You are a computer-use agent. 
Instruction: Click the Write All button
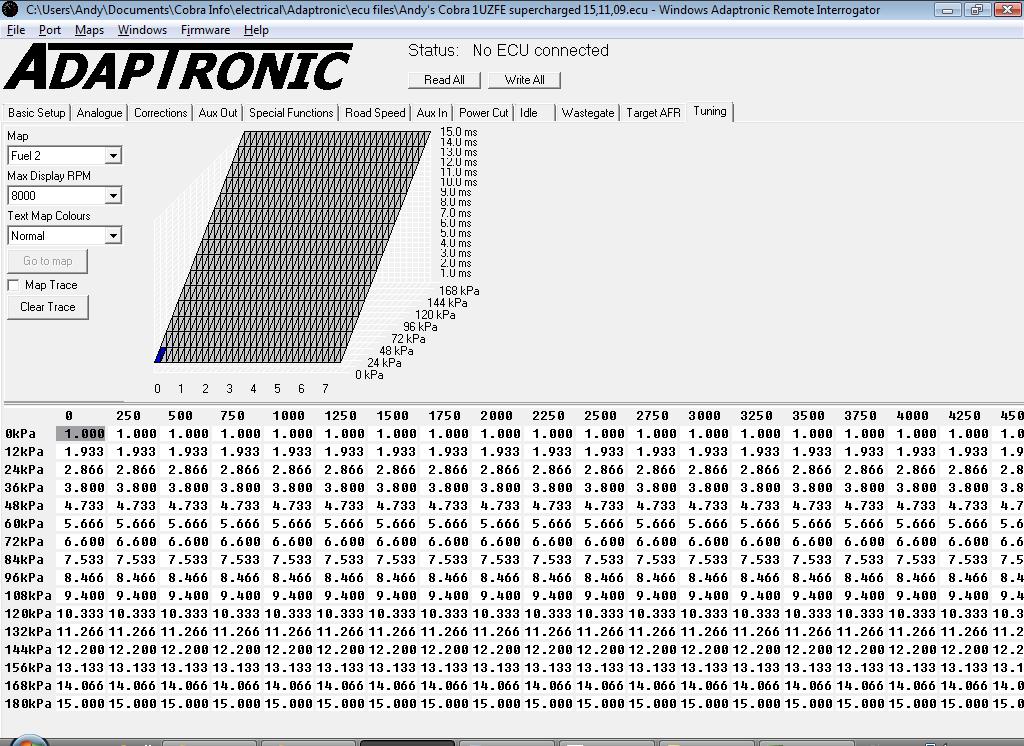pos(524,80)
